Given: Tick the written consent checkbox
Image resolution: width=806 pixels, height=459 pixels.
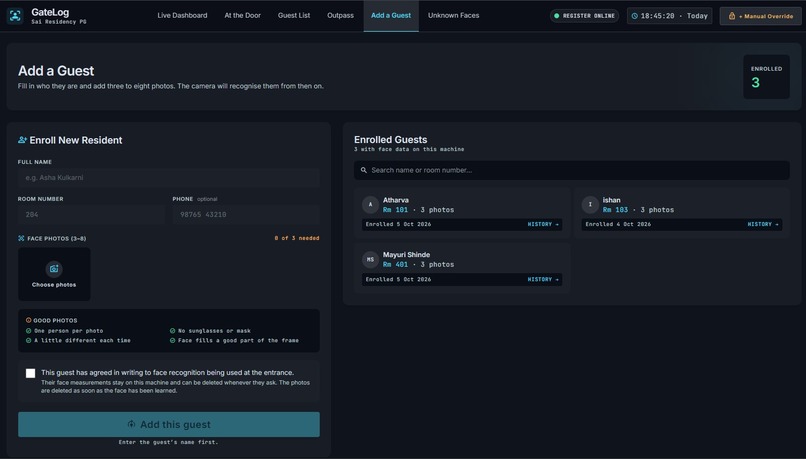Looking at the screenshot, I should point(30,373).
